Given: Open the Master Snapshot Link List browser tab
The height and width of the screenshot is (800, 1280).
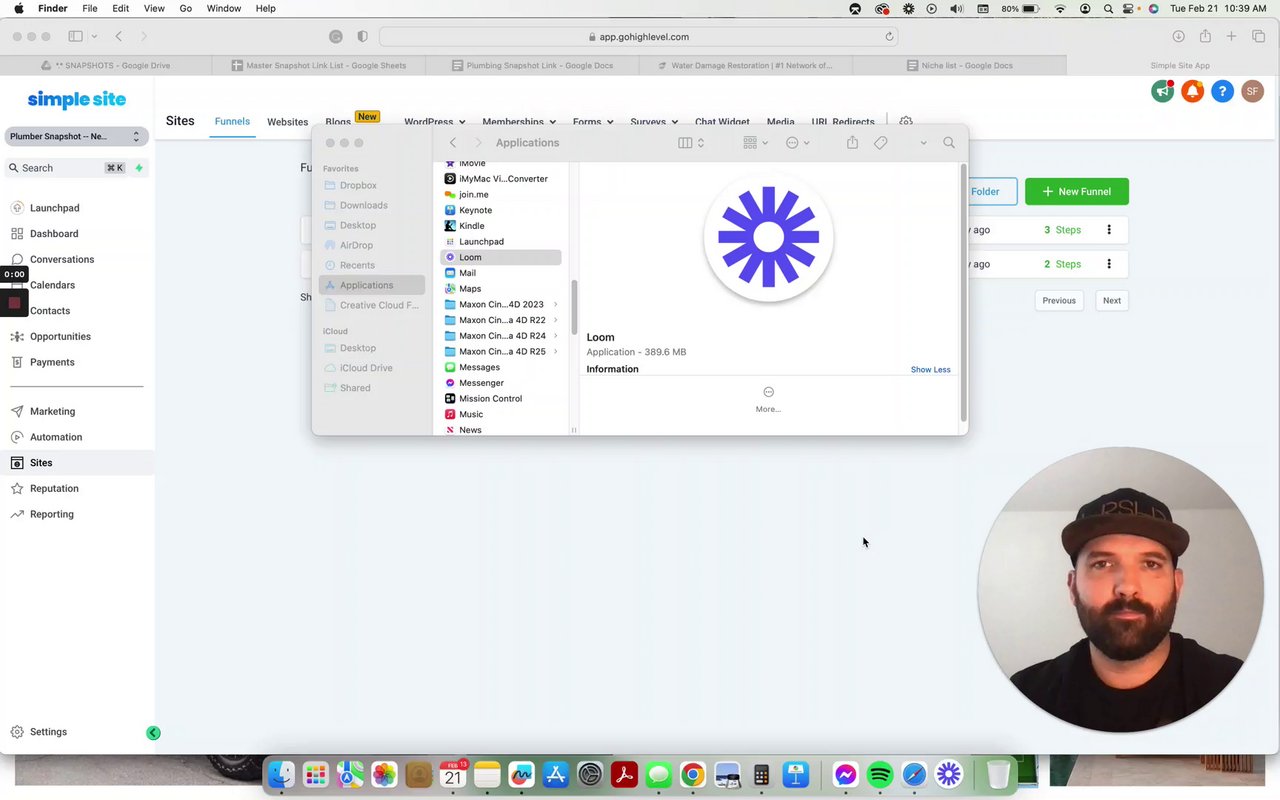Looking at the screenshot, I should click(x=318, y=65).
